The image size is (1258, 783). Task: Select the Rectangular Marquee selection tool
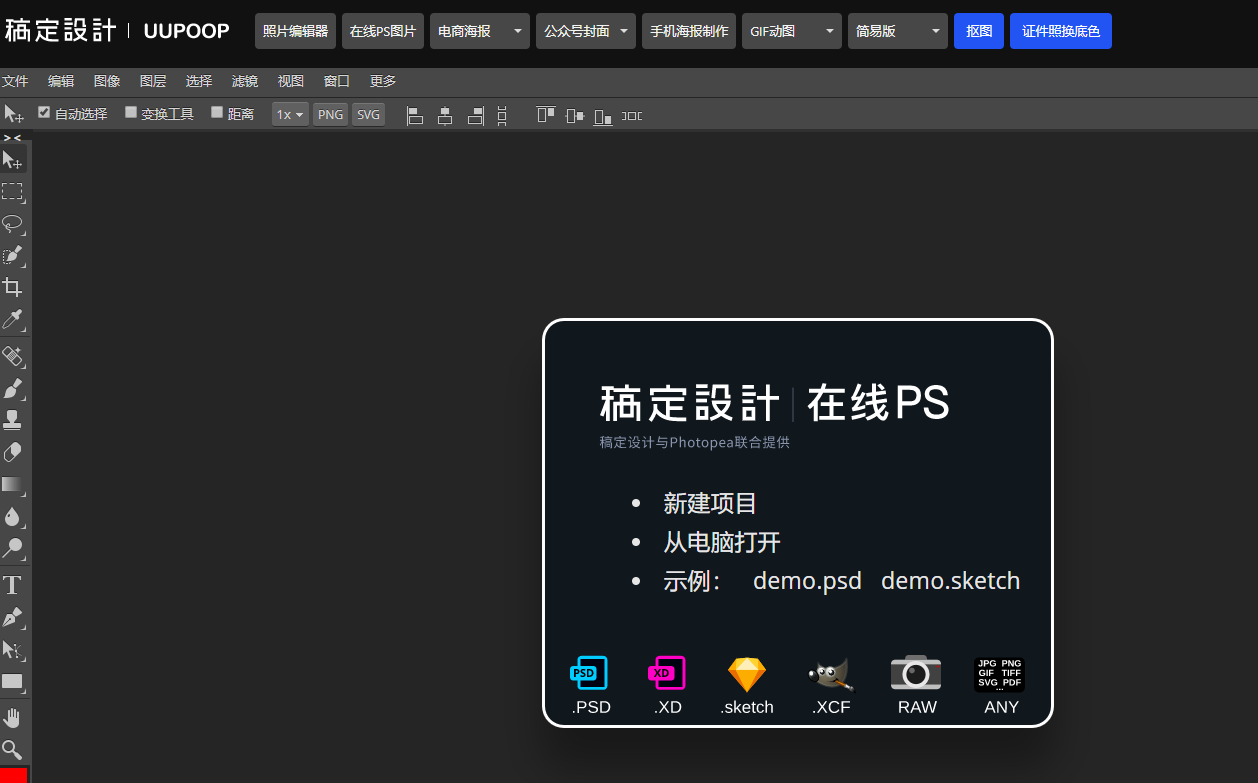(x=13, y=192)
